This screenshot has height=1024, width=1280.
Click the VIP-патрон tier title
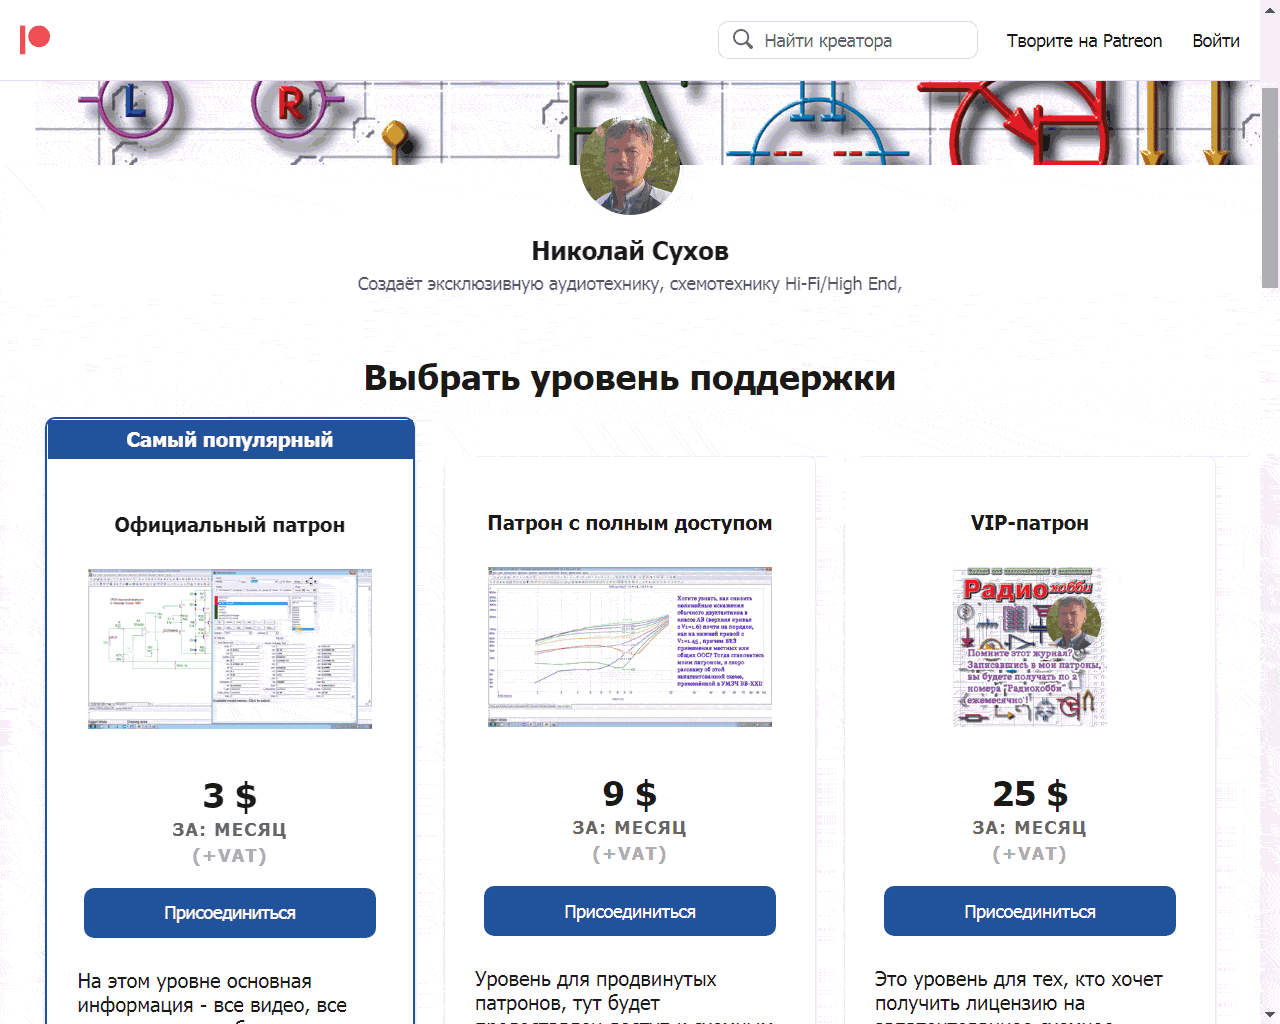(x=1030, y=523)
